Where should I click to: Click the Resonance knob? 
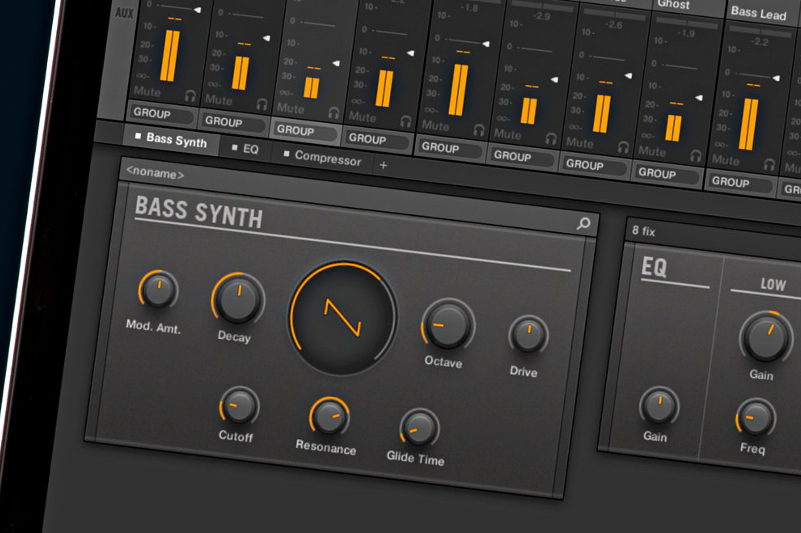coord(329,417)
